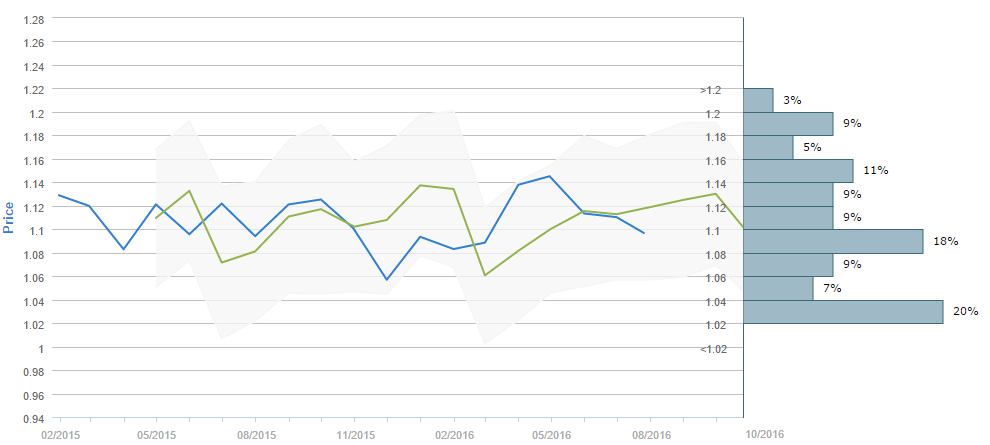The image size is (990, 445).
Task: Select the 3% bar at the top
Action: click(x=758, y=100)
